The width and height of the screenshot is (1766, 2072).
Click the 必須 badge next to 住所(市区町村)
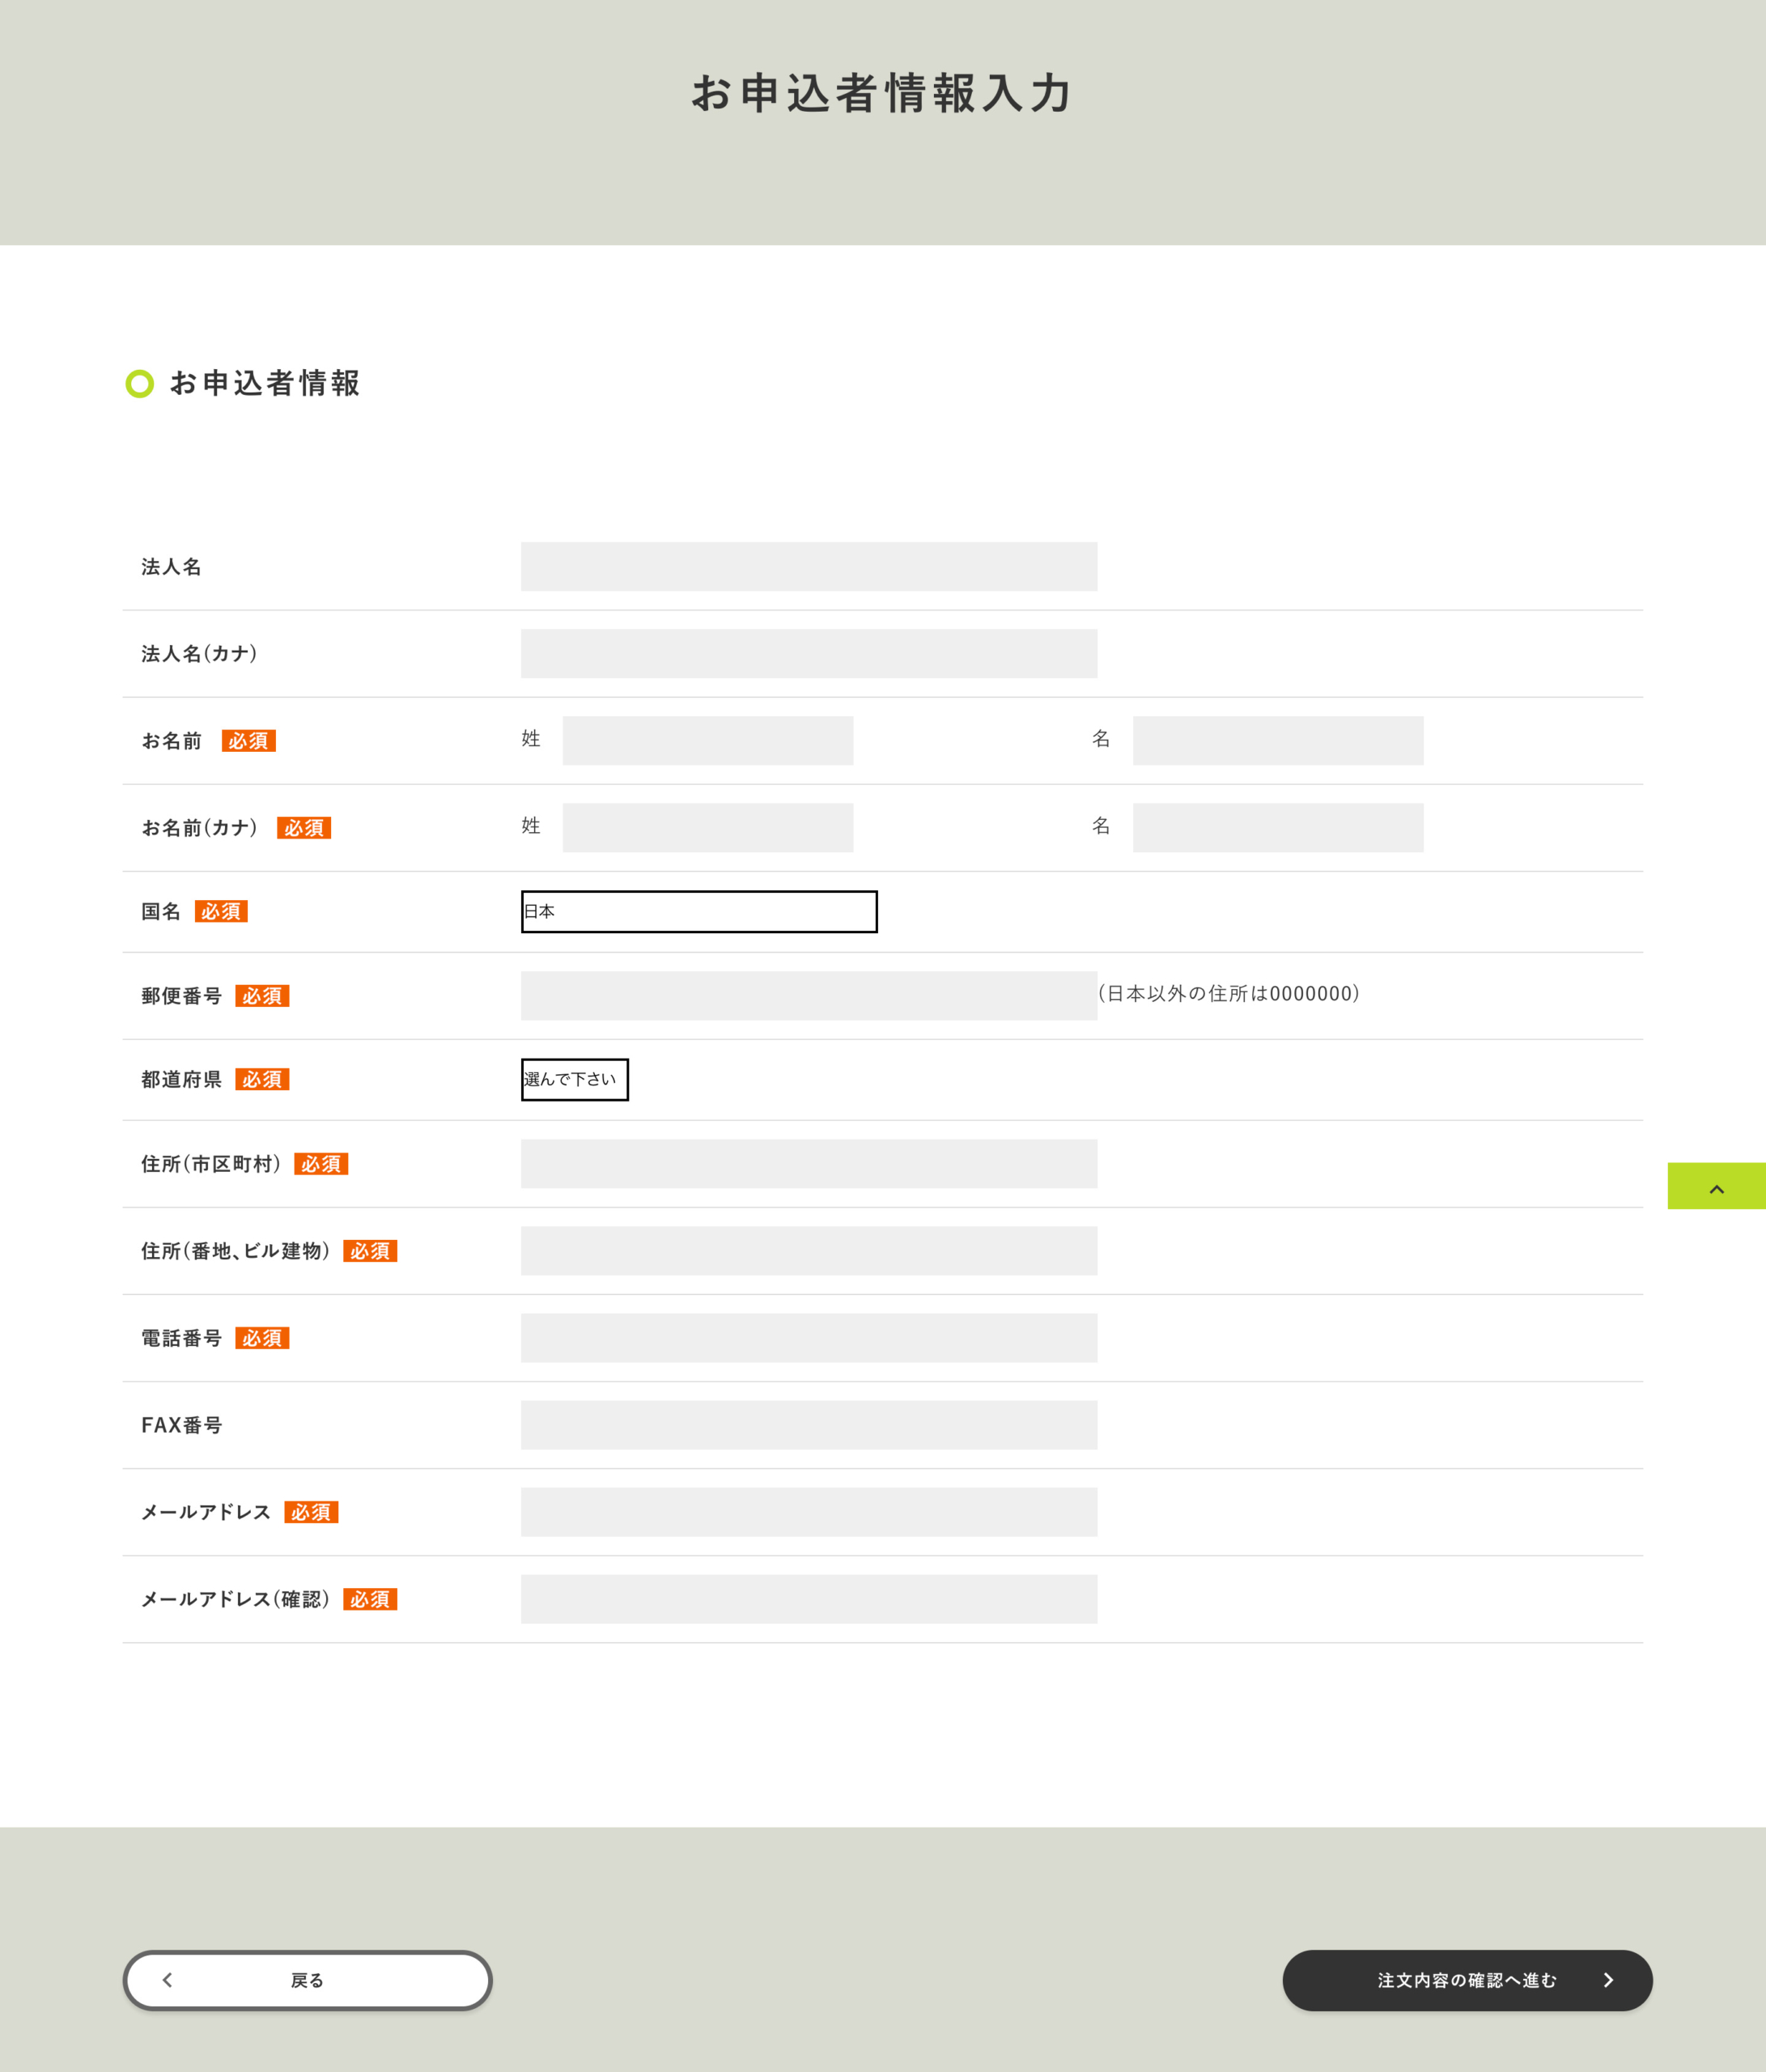321,1164
